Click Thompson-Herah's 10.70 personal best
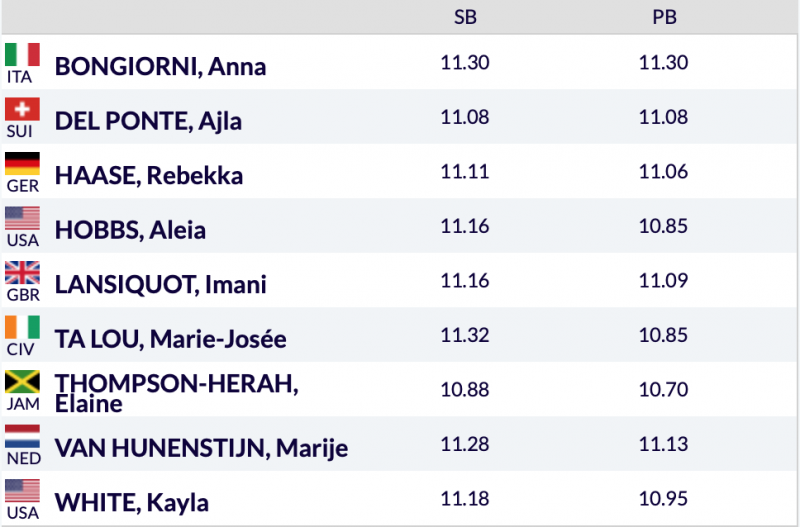Viewport: 800px width, 527px height. click(663, 388)
